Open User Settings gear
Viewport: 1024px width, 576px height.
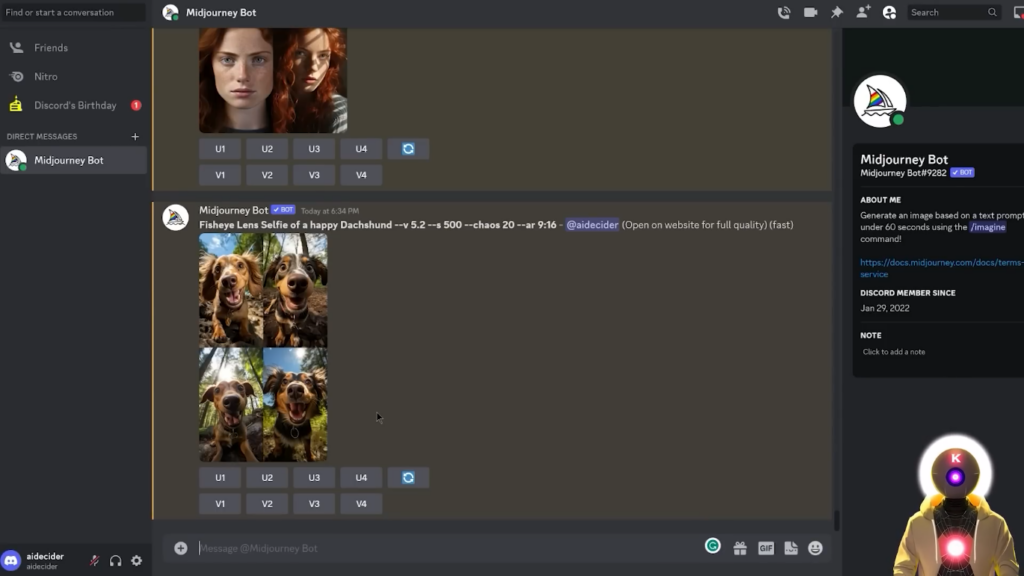click(x=137, y=561)
